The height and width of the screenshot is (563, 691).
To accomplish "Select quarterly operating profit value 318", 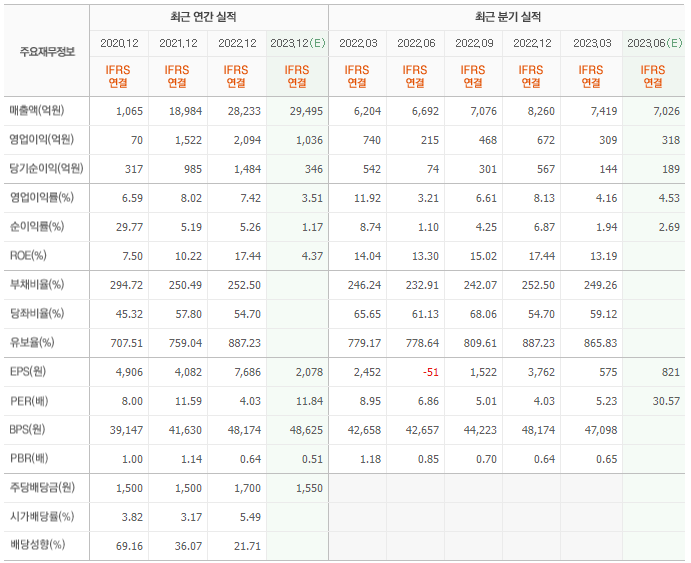I will click(671, 140).
